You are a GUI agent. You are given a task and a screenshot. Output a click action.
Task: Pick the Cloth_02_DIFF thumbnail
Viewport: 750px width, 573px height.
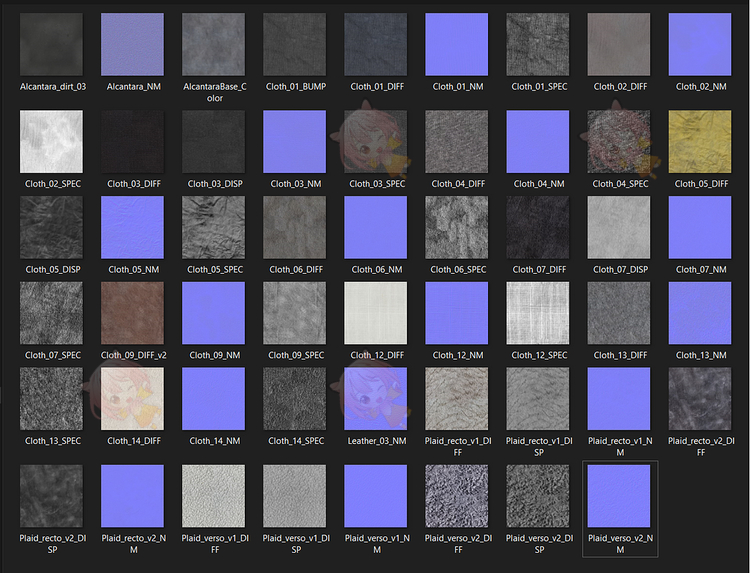[x=619, y=44]
